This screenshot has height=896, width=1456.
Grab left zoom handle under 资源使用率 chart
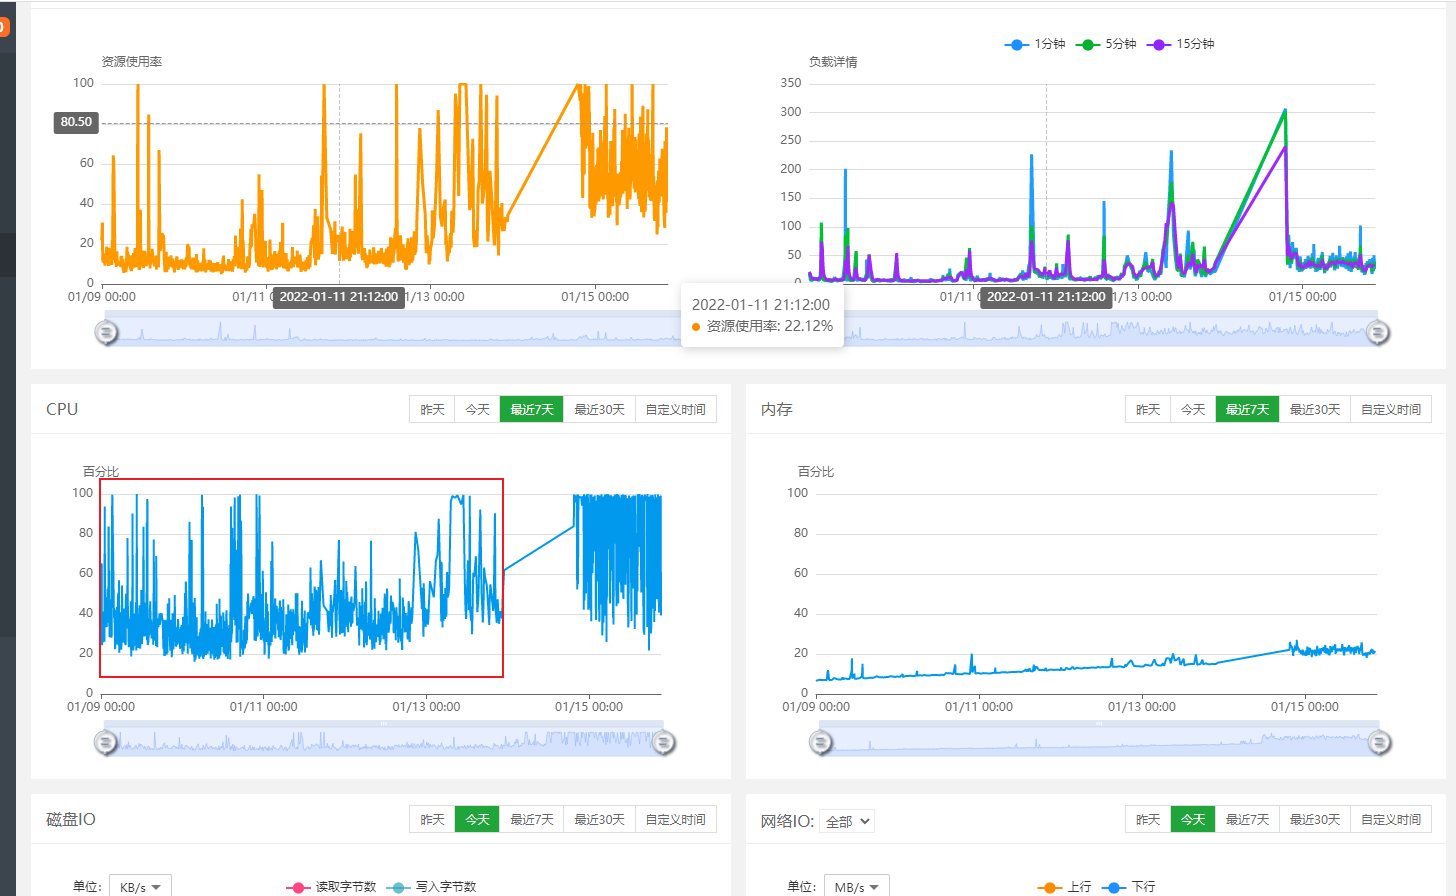[106, 332]
